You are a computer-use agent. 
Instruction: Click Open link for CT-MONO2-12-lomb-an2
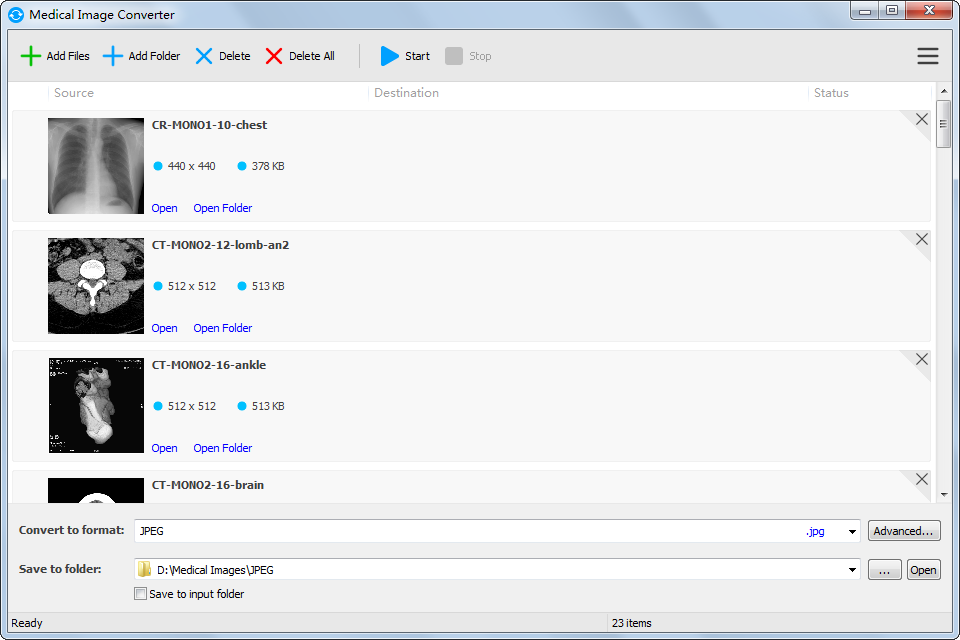coord(164,328)
